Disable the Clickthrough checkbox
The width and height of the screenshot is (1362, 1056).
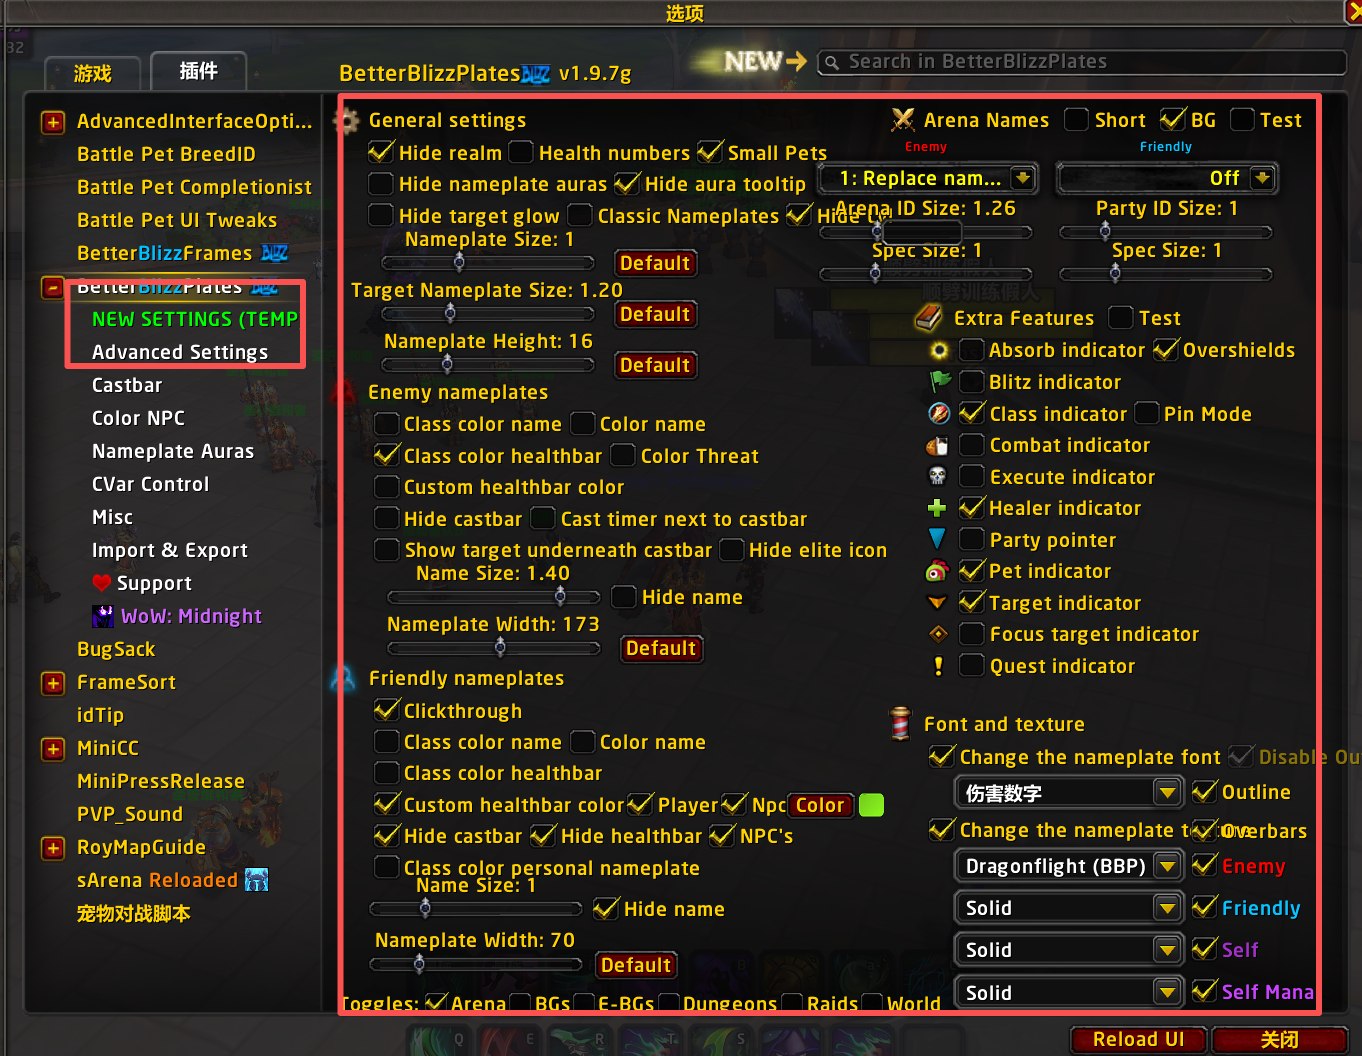(x=387, y=710)
